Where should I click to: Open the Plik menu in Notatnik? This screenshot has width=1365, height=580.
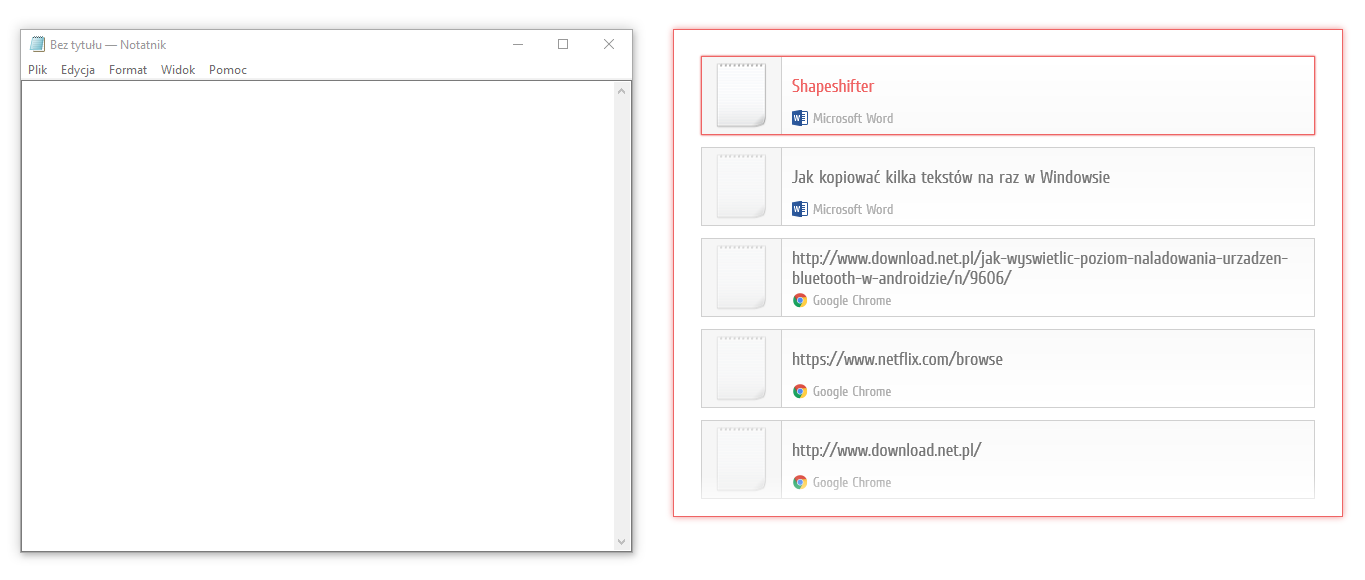[x=38, y=70]
